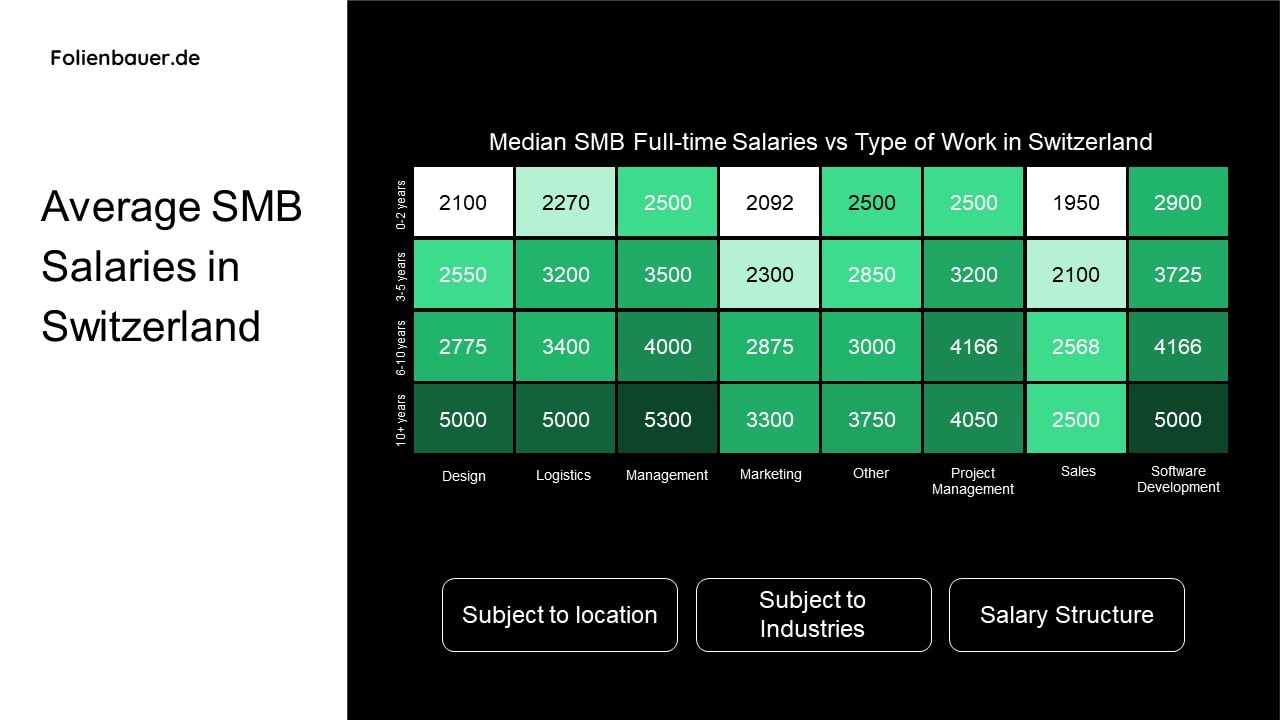Click the Software Development column label
The image size is (1280, 720).
[x=1178, y=479]
